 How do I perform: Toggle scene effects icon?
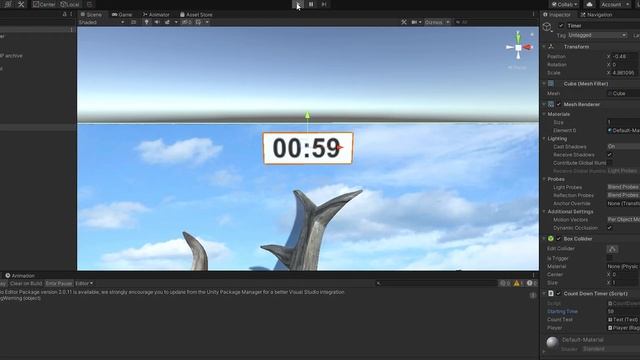click(167, 22)
